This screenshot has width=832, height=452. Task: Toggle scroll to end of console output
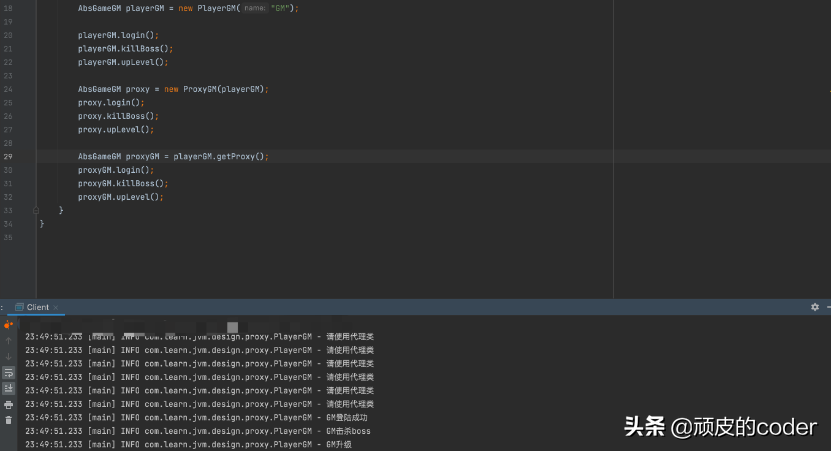coord(8,389)
